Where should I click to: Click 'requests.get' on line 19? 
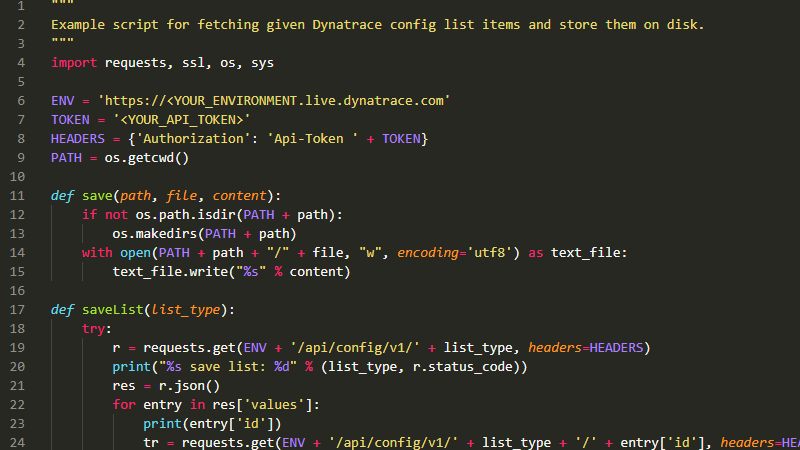click(189, 348)
